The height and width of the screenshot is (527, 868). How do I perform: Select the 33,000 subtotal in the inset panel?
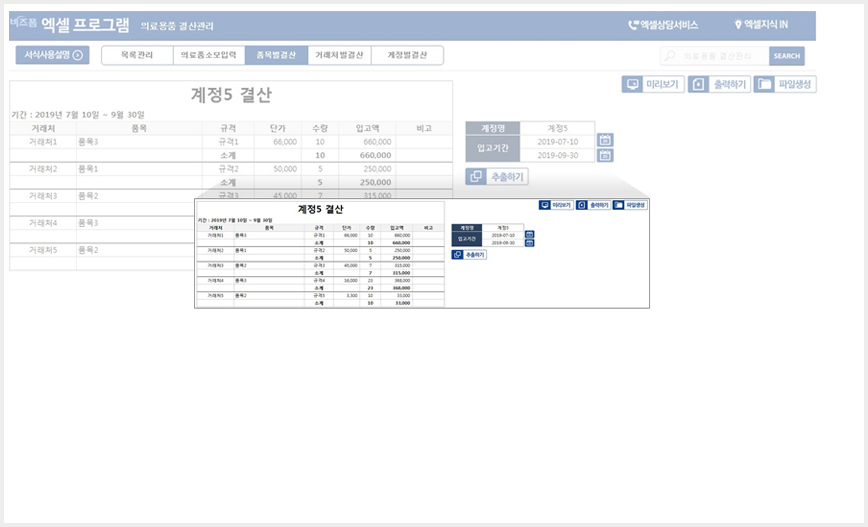[396, 303]
